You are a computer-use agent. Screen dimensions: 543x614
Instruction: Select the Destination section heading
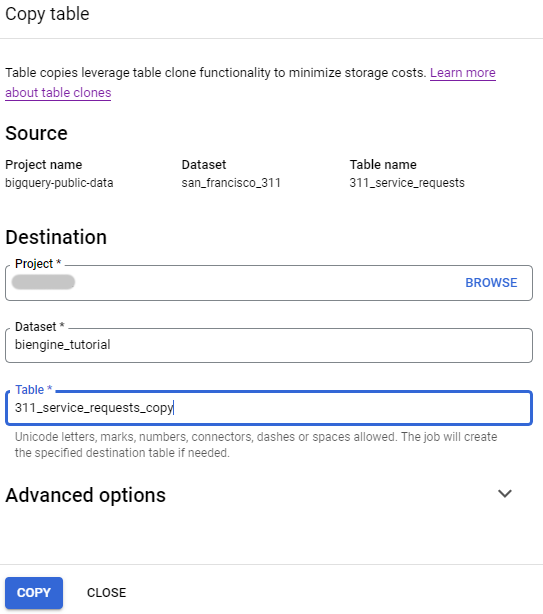[56, 237]
